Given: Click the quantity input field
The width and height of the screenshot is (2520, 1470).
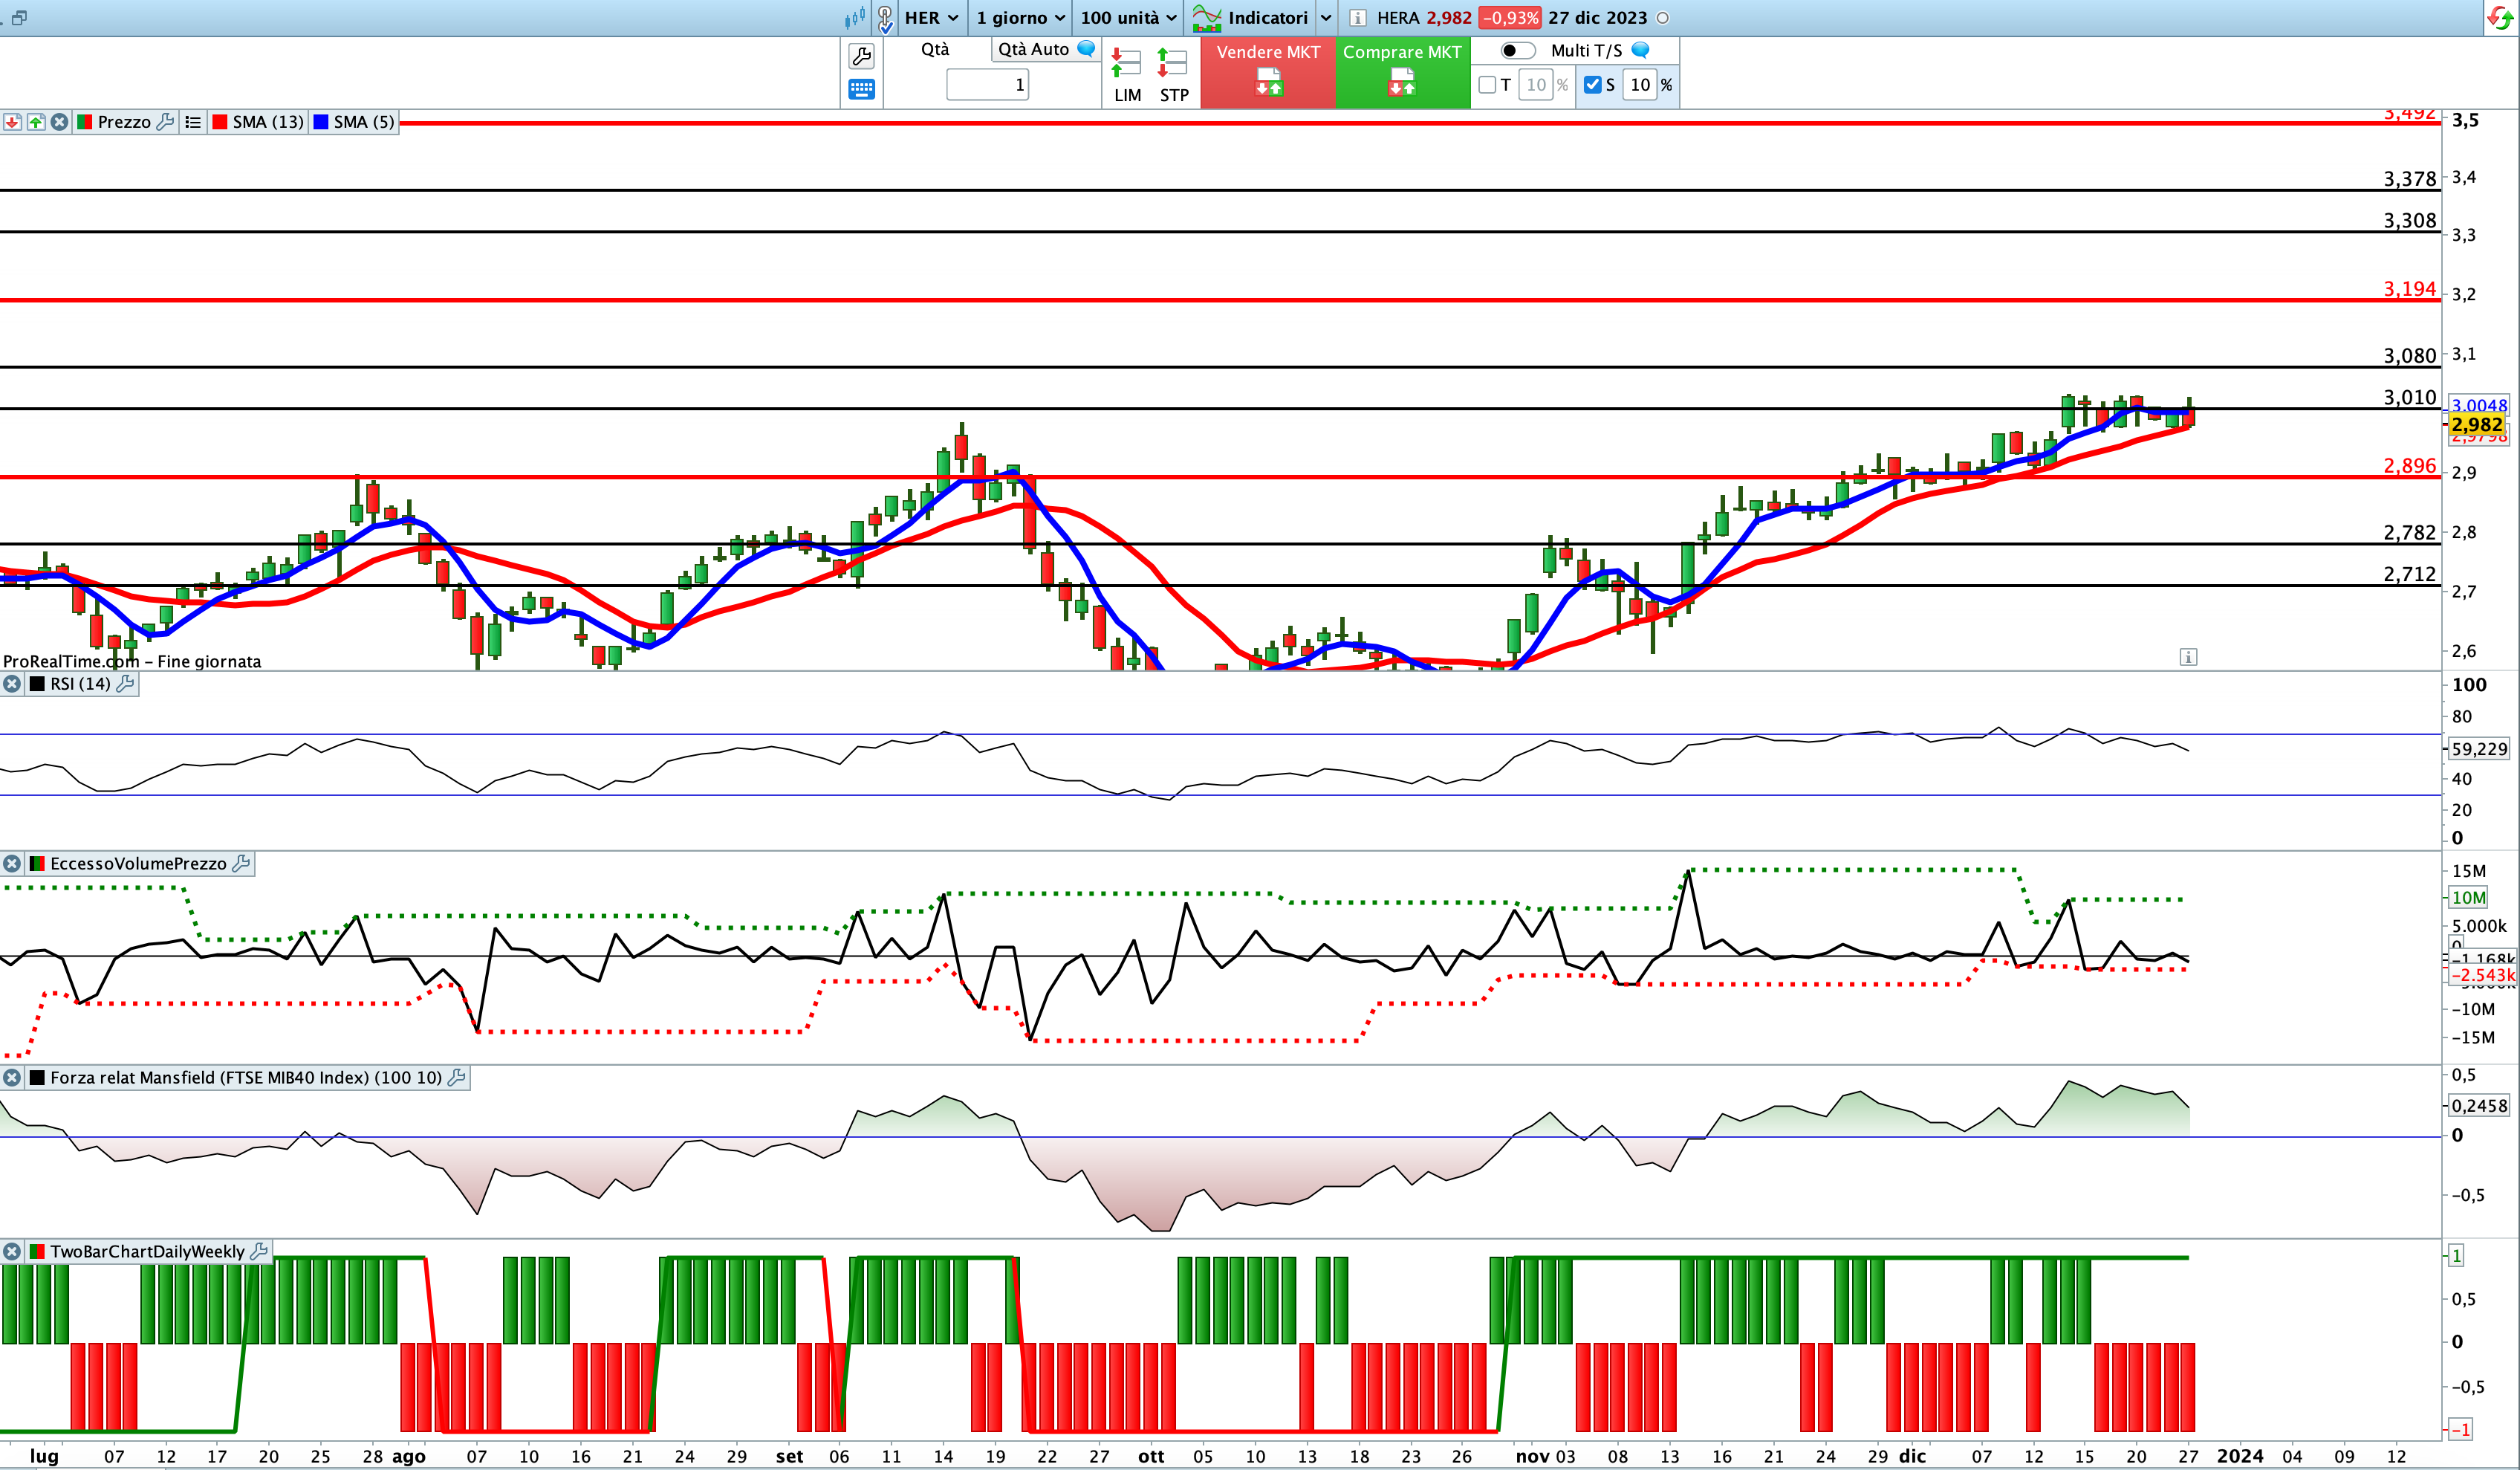Looking at the screenshot, I should (x=988, y=85).
